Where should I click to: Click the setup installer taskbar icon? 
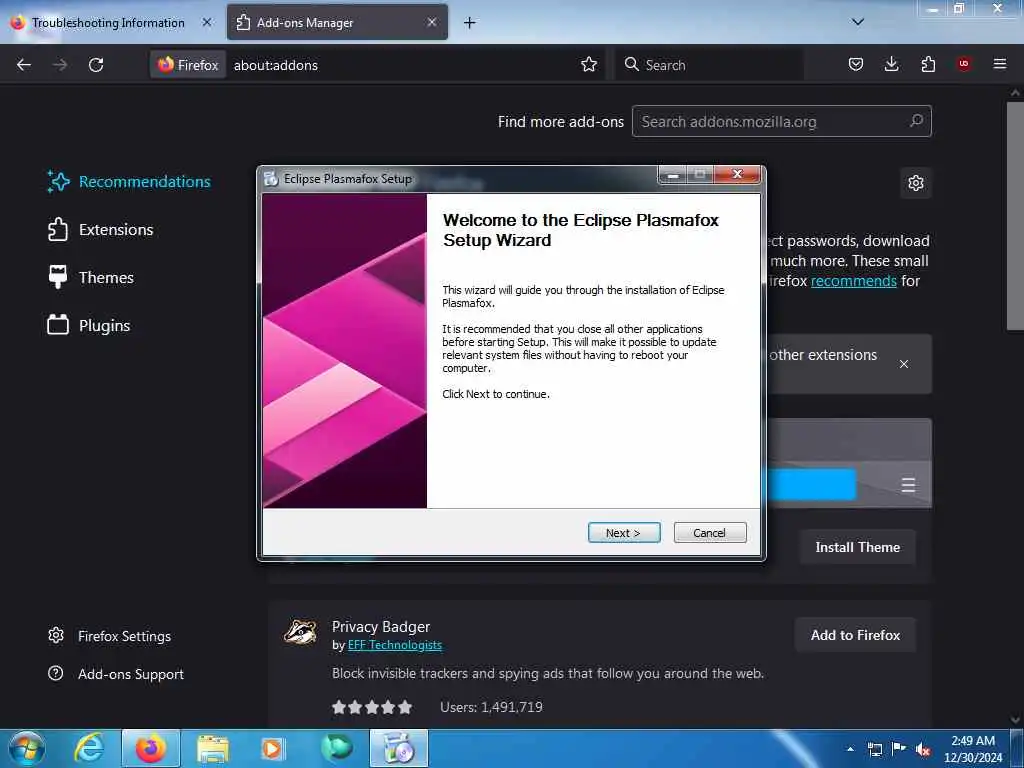(x=399, y=748)
